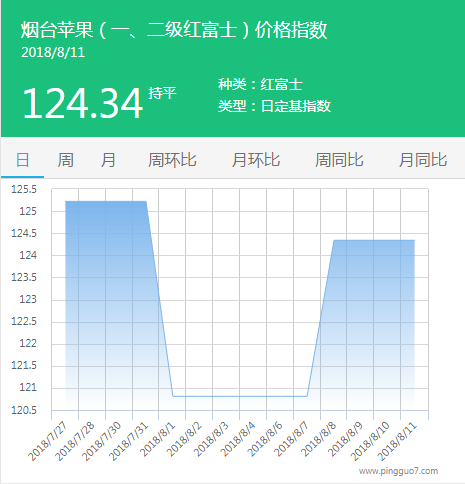Open the 月 monthly tab
The width and height of the screenshot is (465, 484).
[108, 160]
